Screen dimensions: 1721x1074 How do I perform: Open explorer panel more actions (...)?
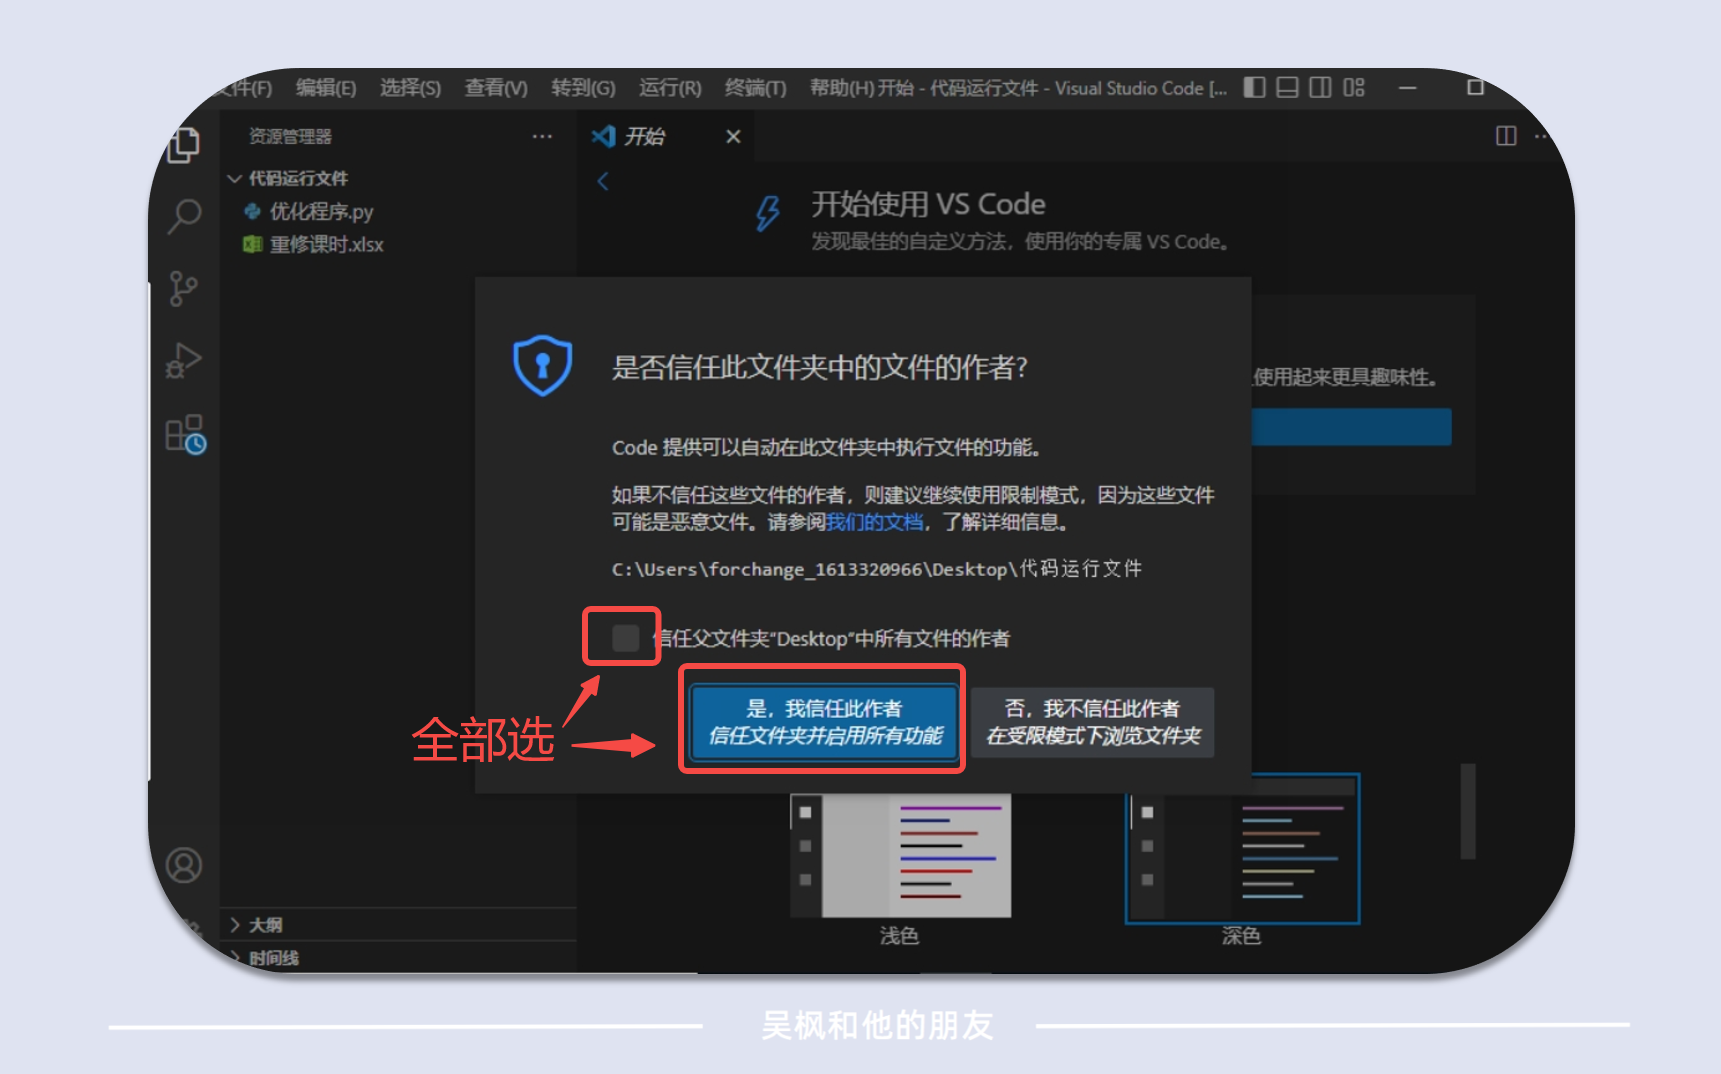pos(542,136)
